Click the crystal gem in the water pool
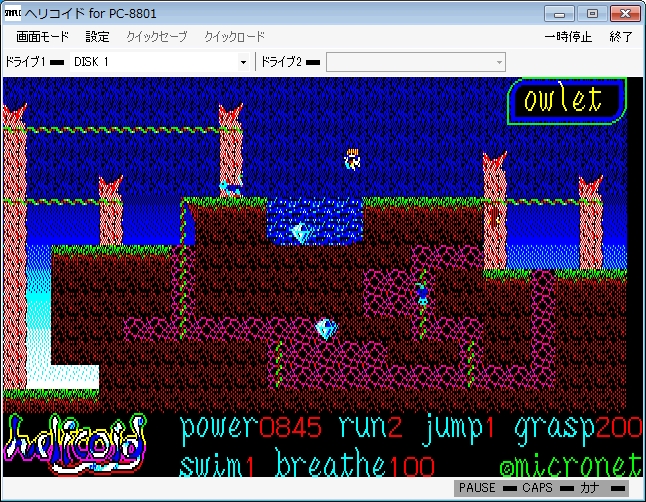 (301, 233)
